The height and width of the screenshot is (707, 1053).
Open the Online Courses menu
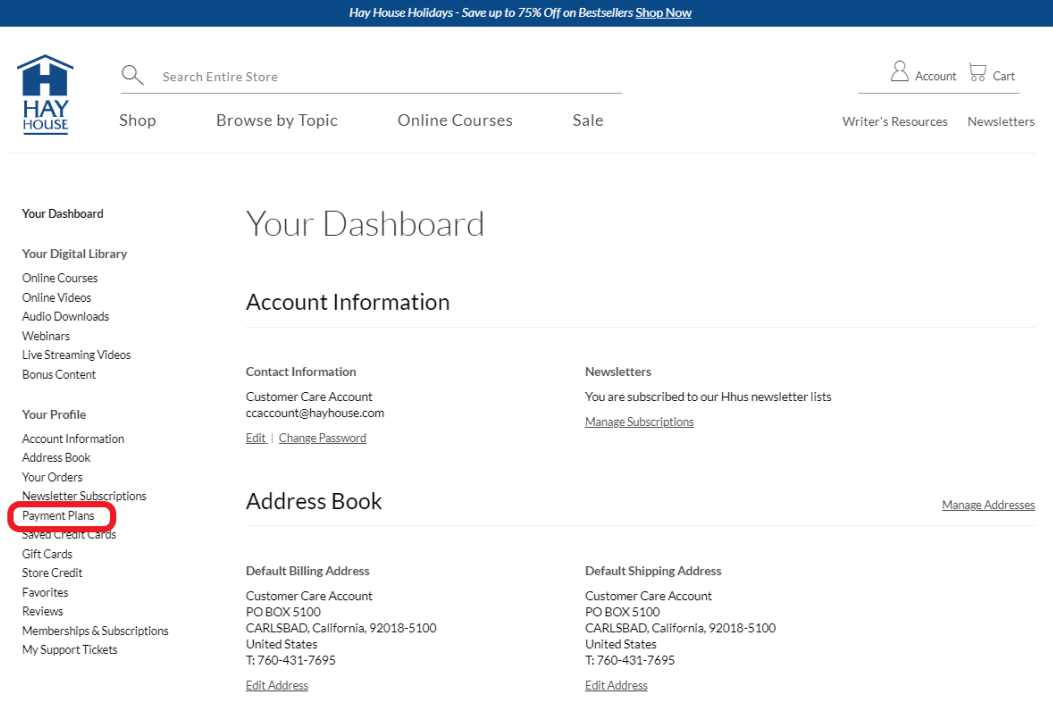click(455, 120)
